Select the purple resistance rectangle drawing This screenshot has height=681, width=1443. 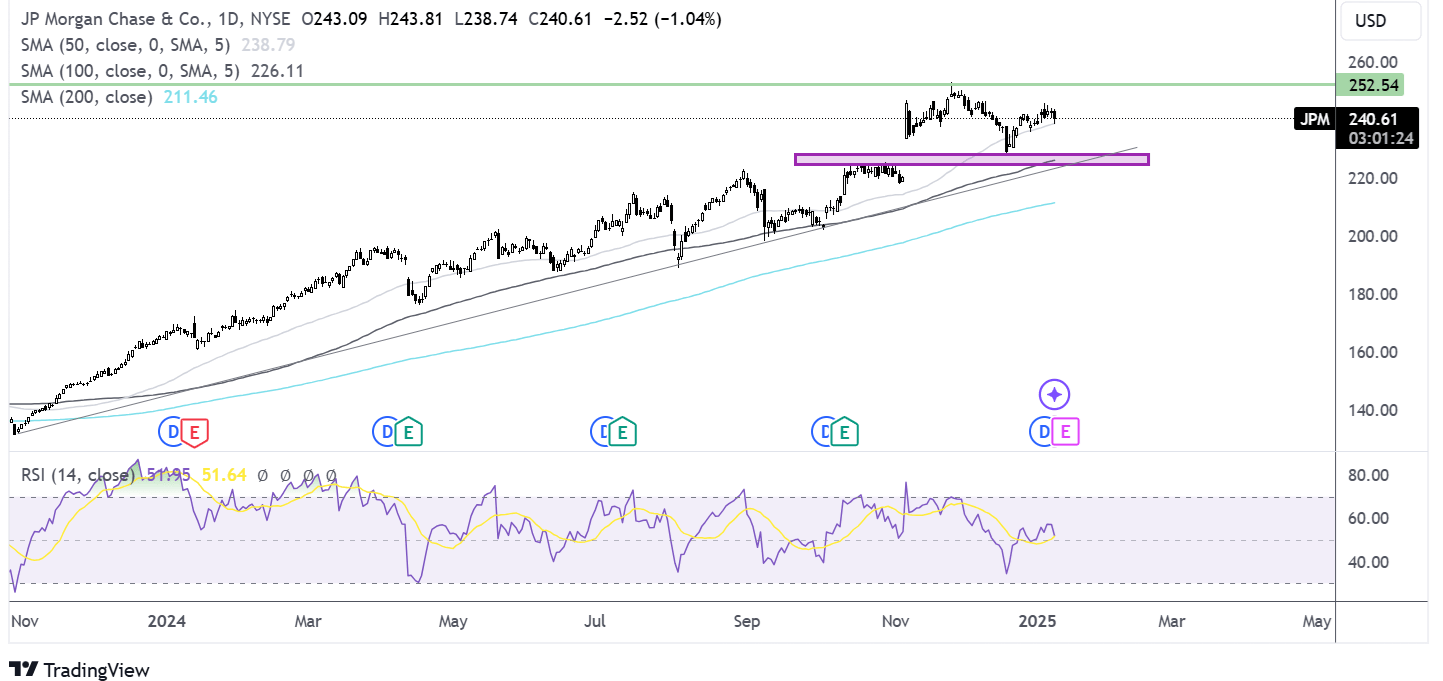[970, 158]
